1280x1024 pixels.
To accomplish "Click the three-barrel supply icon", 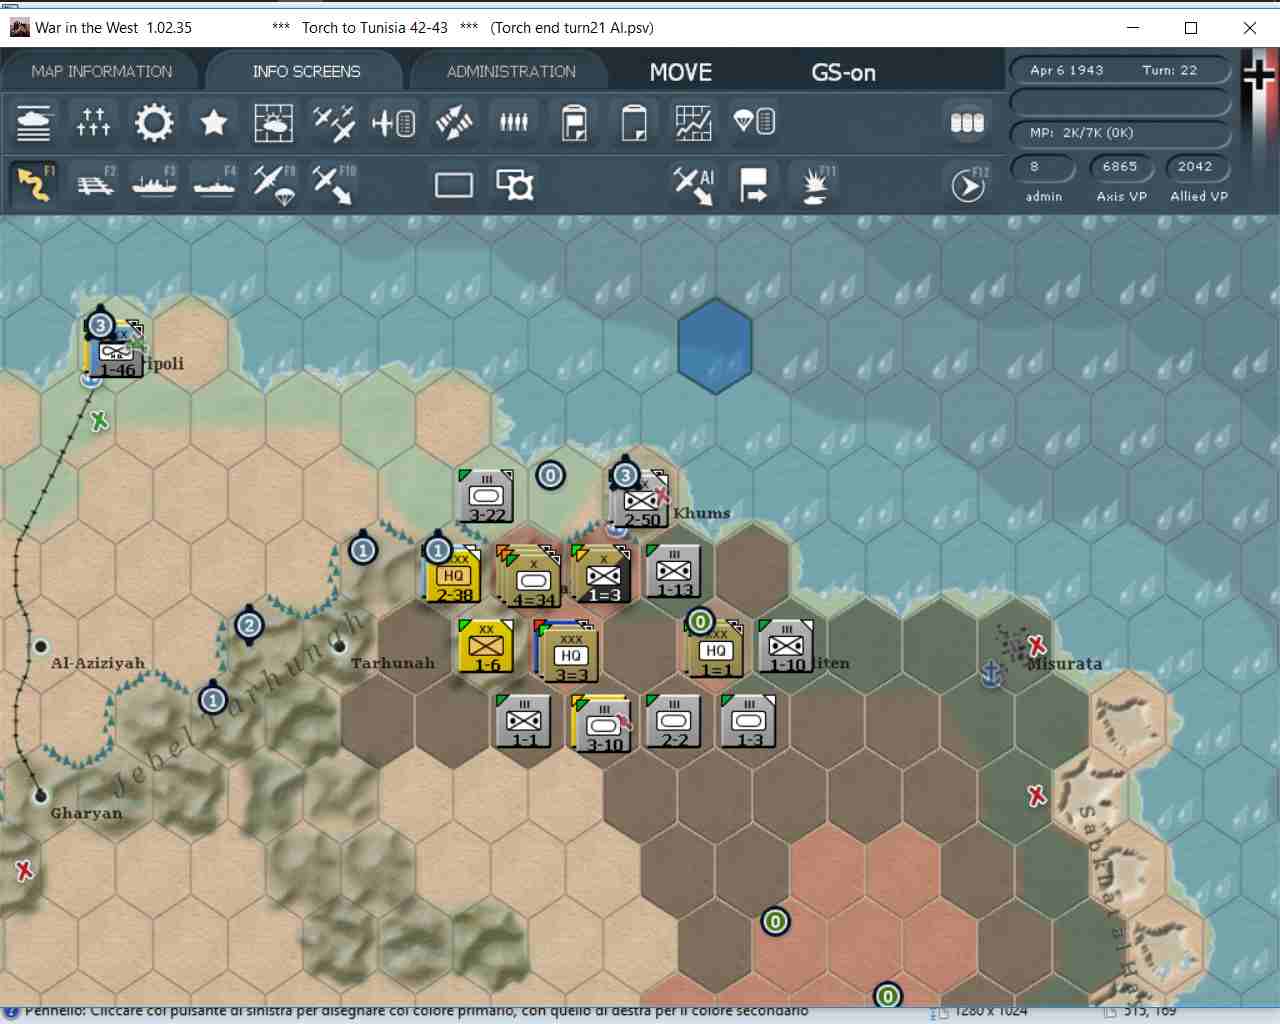I will pyautogui.click(x=967, y=122).
